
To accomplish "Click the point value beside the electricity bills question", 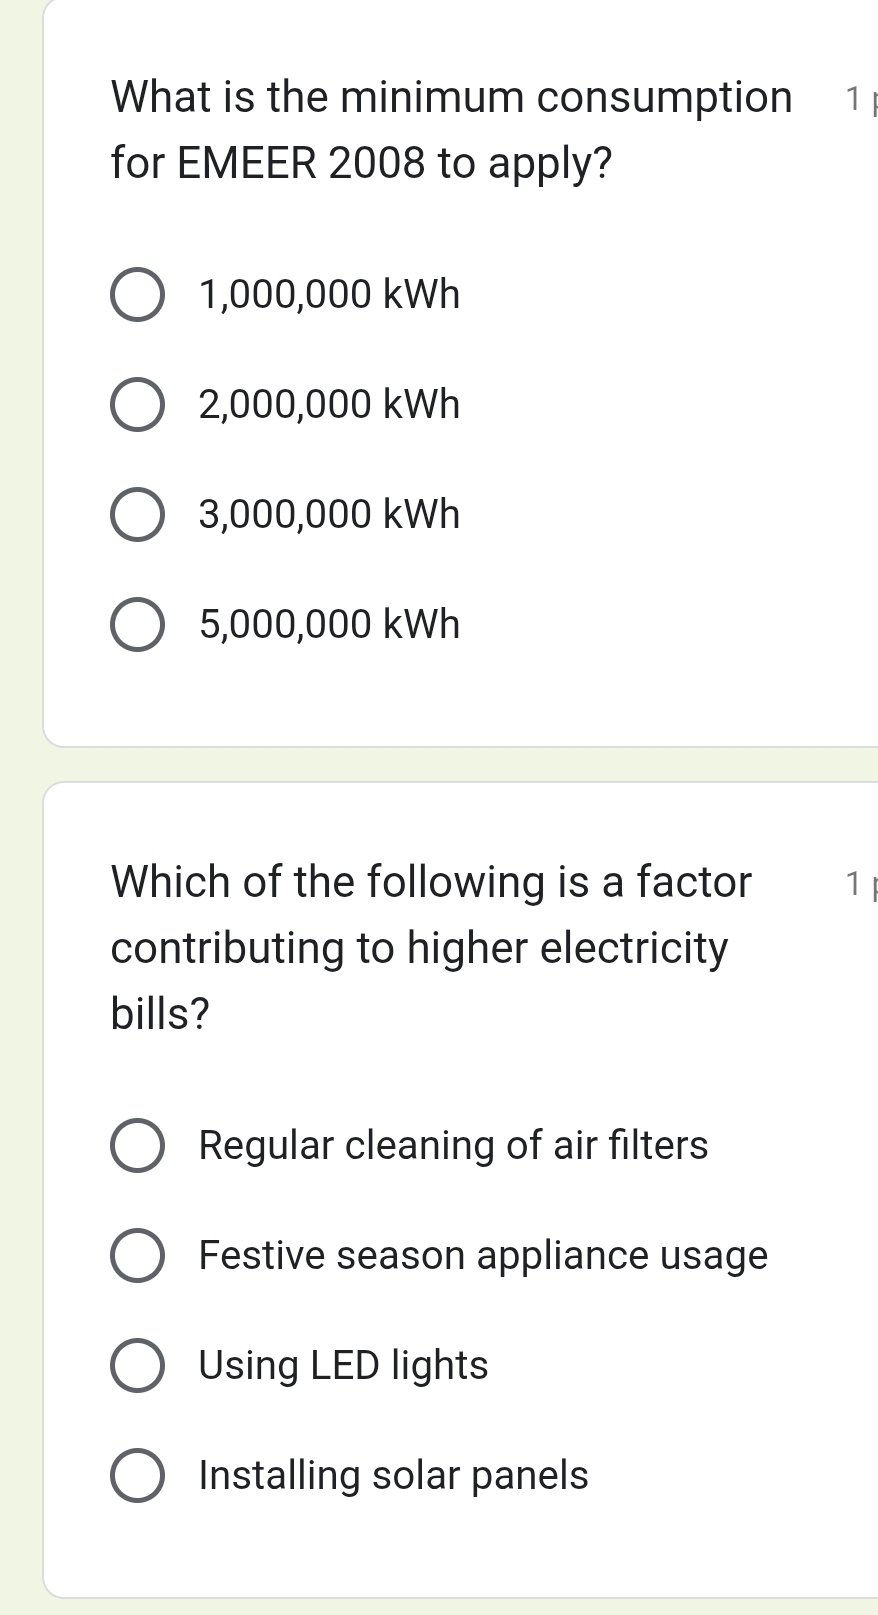I will (x=858, y=884).
